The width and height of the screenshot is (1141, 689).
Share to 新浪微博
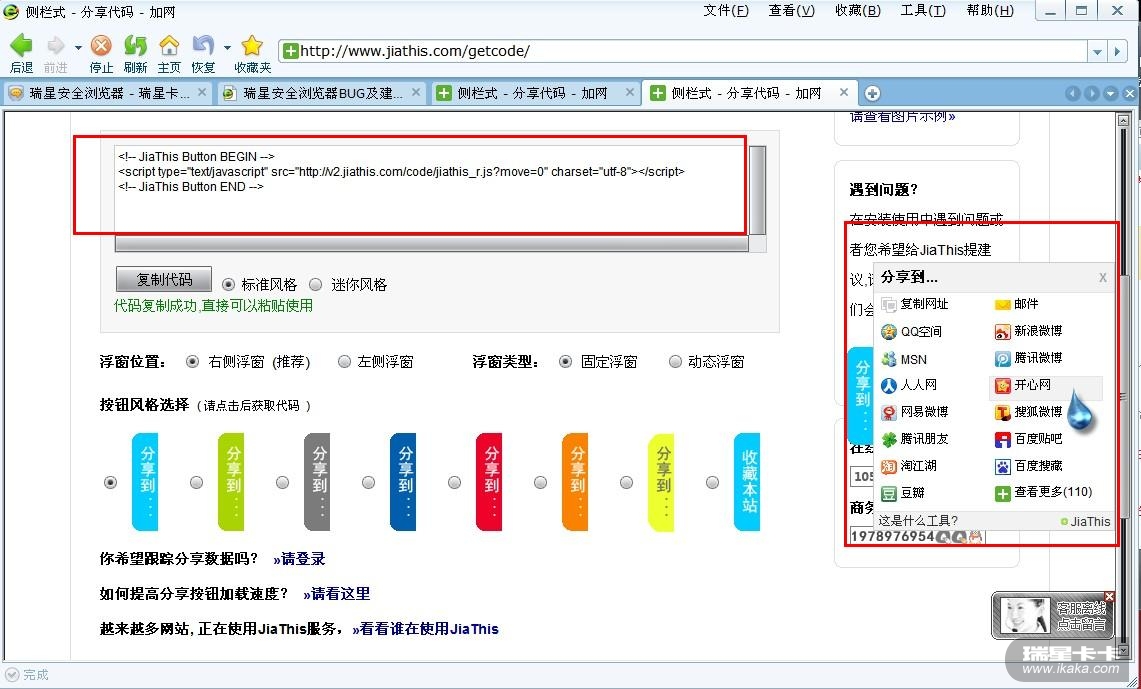(x=1029, y=332)
